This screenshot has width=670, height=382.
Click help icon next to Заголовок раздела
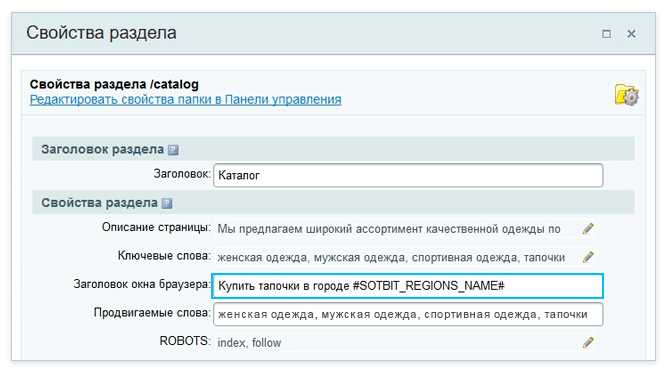click(173, 150)
